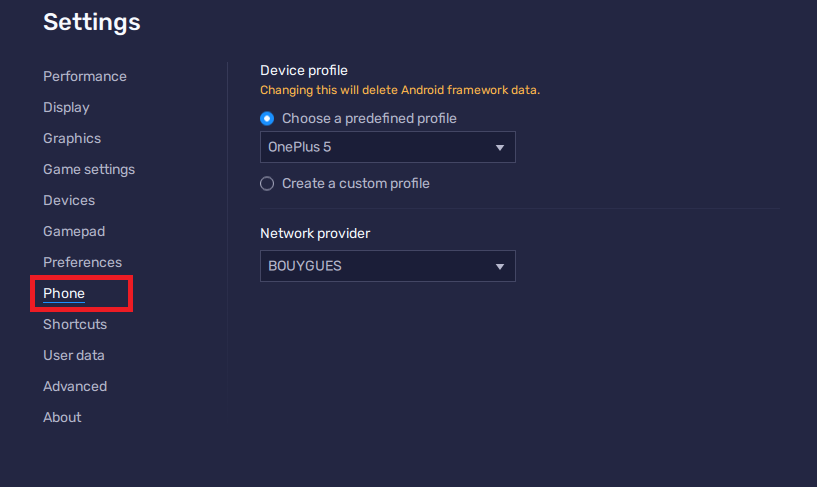Viewport: 817px width, 487px height.
Task: Select the Phone settings tab
Action: [64, 293]
